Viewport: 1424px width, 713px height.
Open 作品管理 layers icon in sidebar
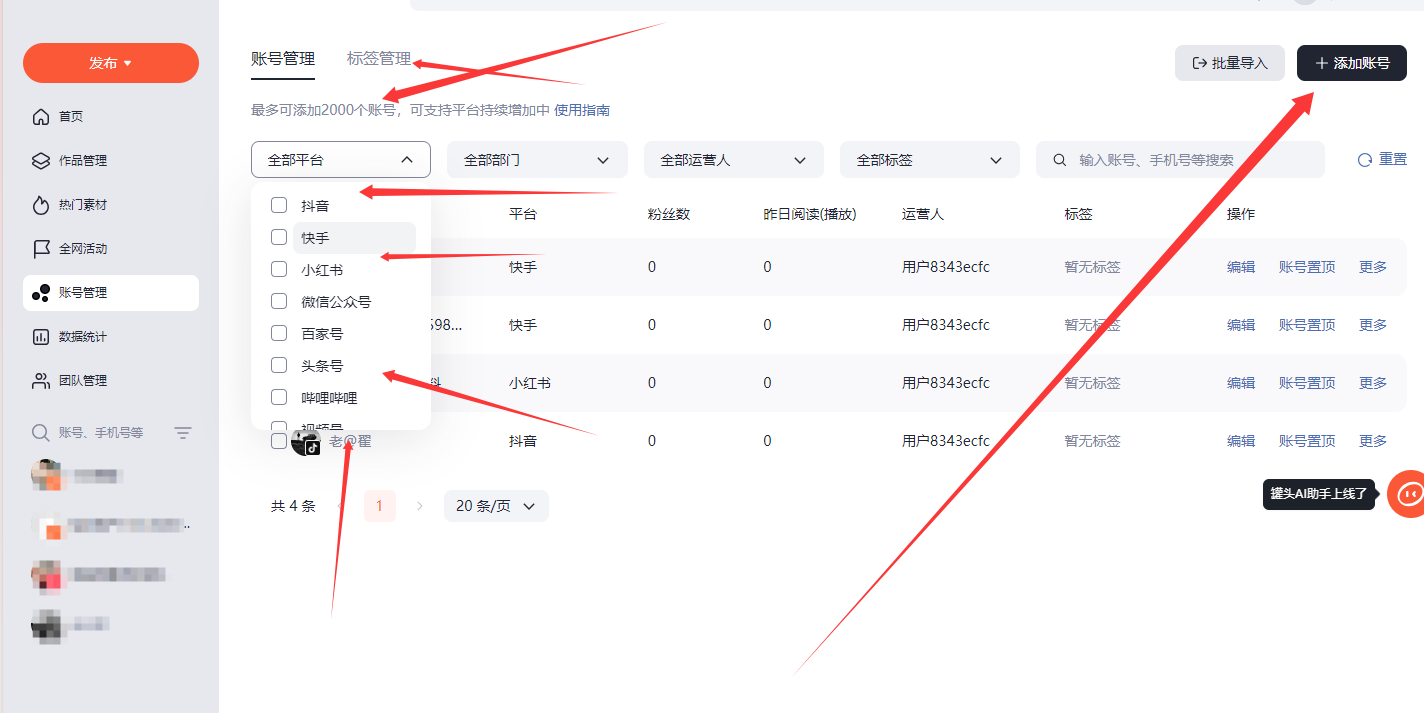click(x=41, y=161)
